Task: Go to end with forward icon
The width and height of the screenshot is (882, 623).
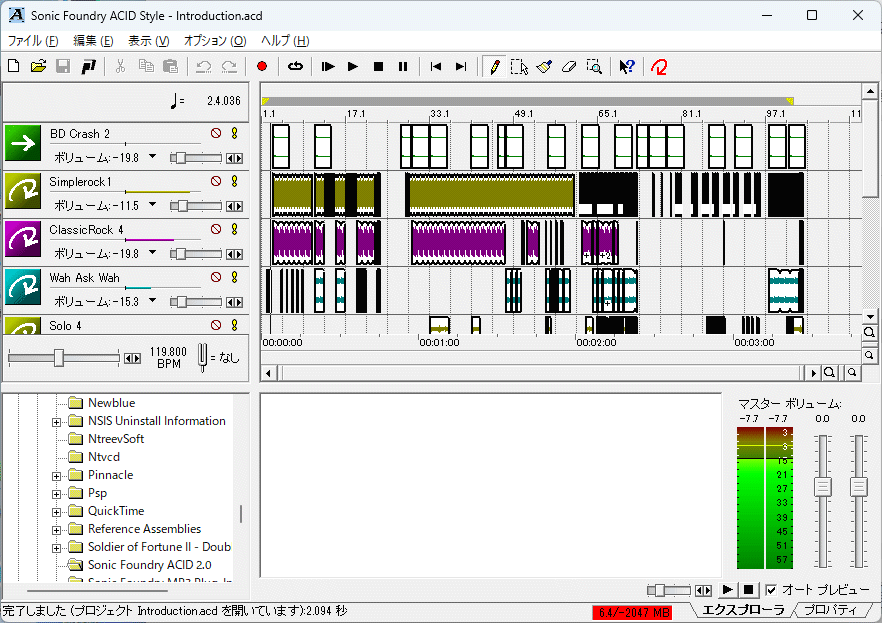Action: [x=461, y=66]
